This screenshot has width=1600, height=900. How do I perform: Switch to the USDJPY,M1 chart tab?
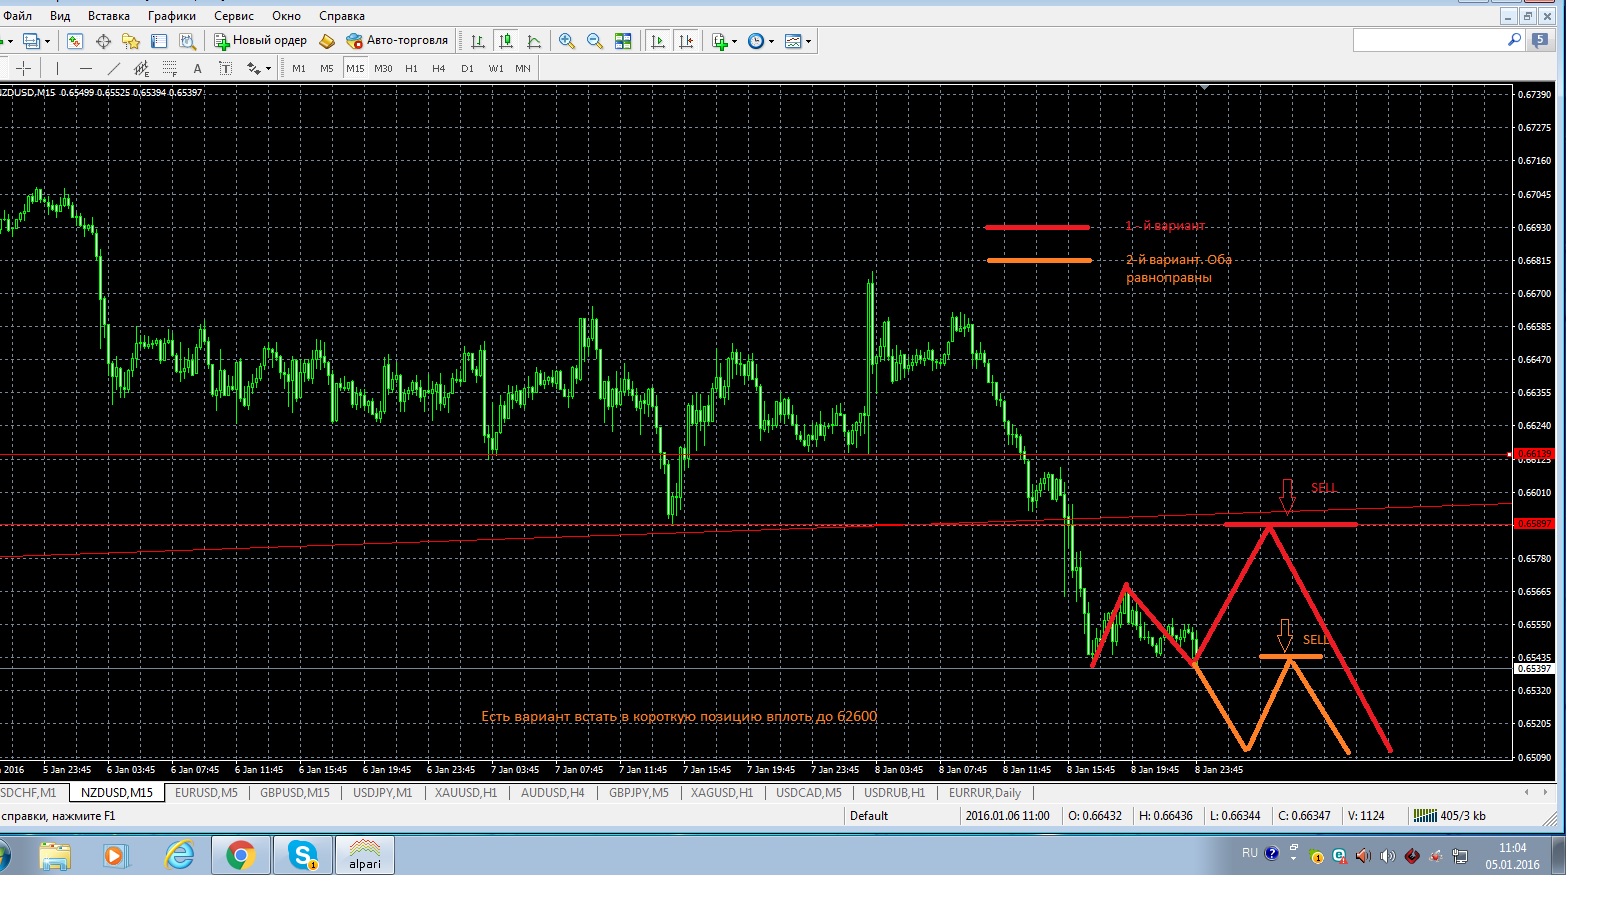click(382, 793)
